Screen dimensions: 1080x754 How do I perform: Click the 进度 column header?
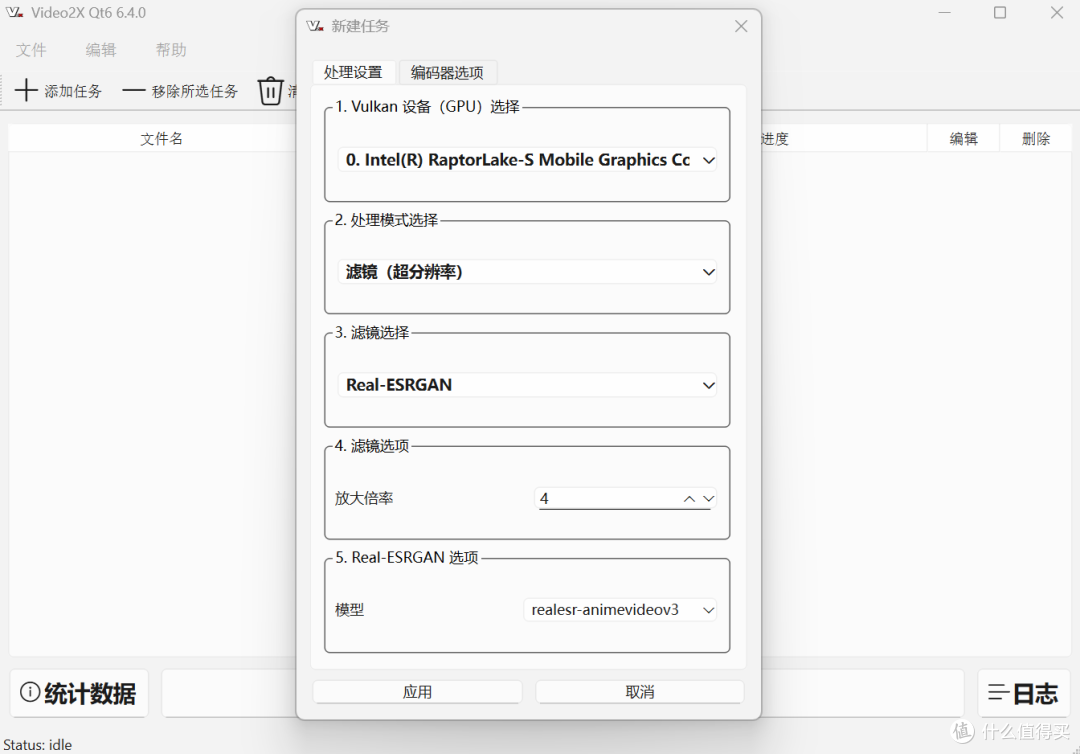(x=775, y=138)
